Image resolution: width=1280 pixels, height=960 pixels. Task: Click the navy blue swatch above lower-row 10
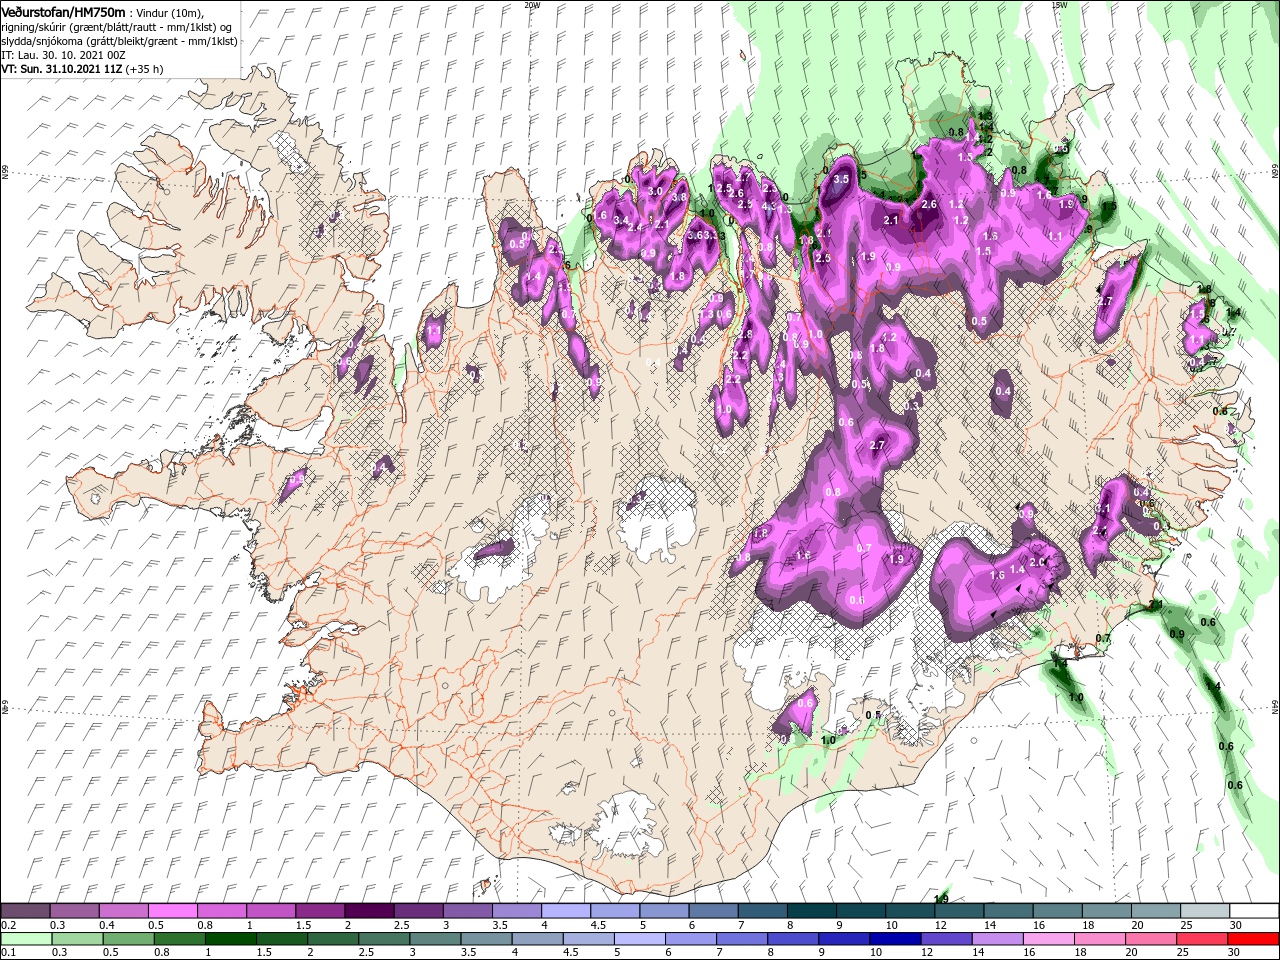pos(895,940)
